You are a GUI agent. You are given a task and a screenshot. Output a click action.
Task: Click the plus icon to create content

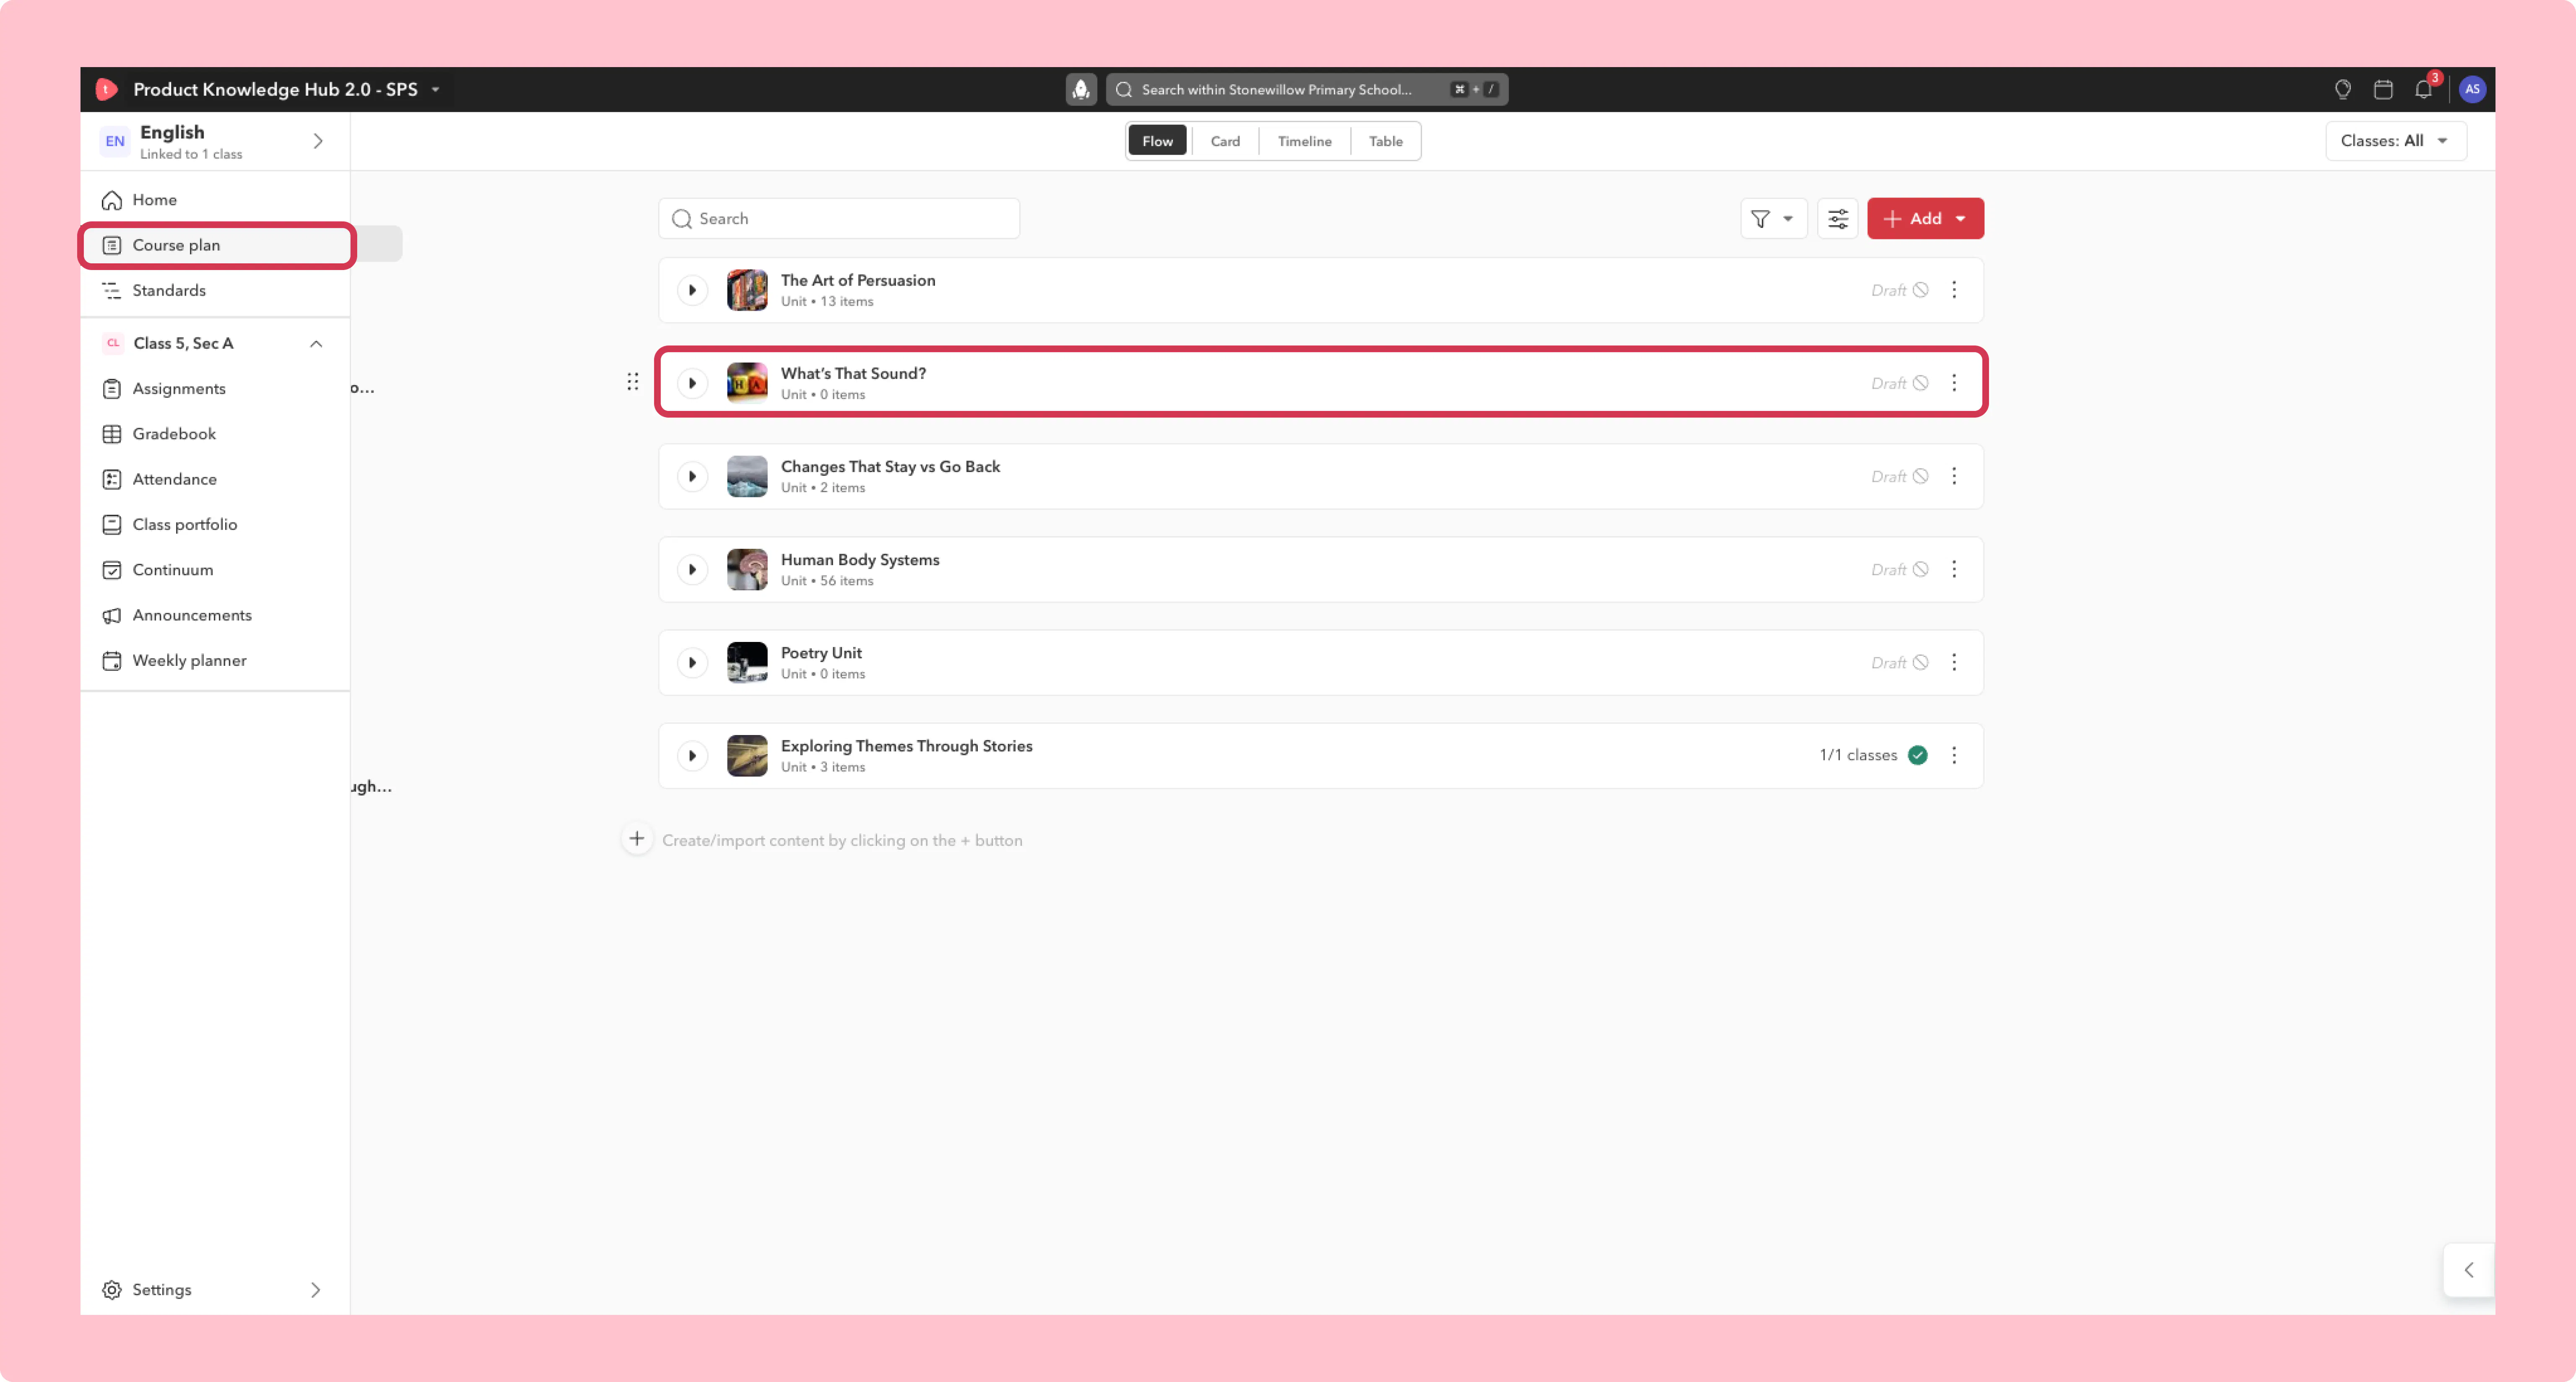(x=637, y=839)
